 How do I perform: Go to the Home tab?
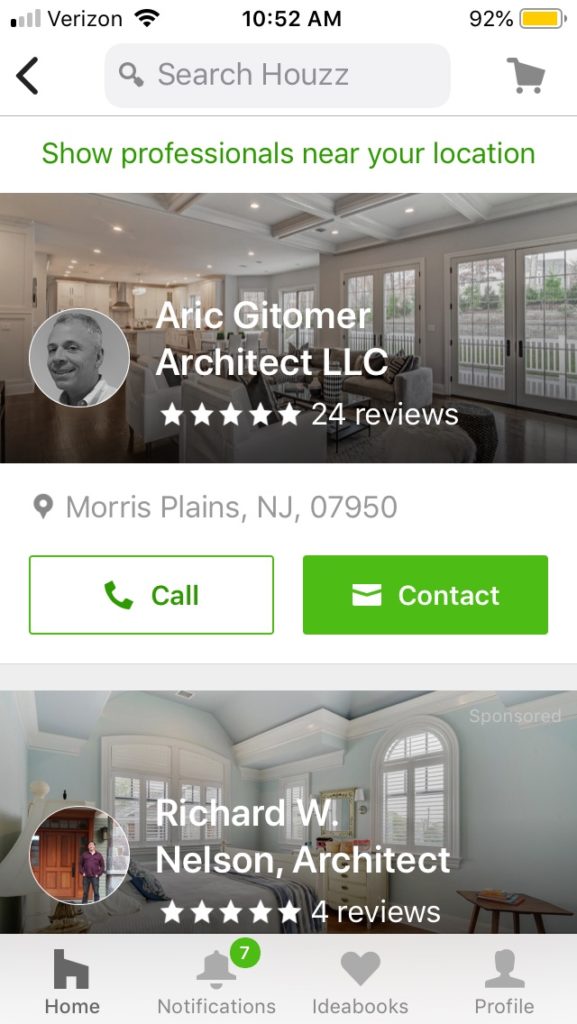72,982
